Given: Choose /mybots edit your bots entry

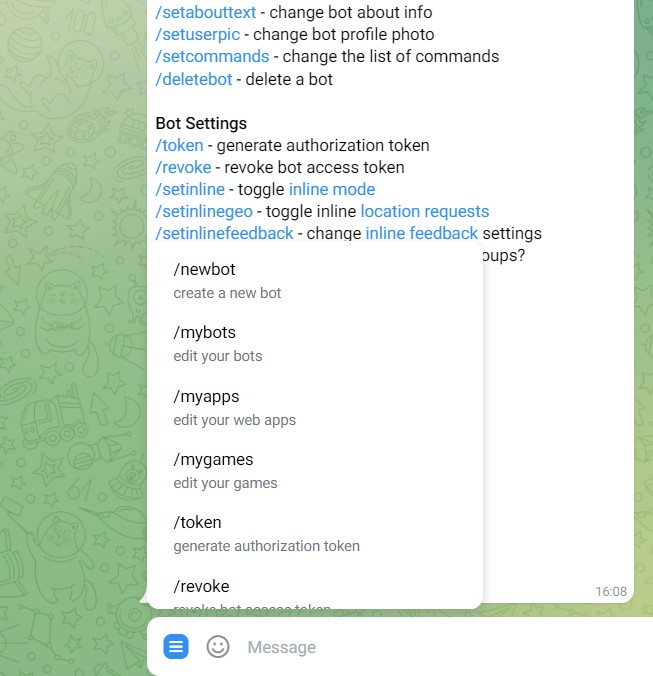Looking at the screenshot, I should [315, 344].
